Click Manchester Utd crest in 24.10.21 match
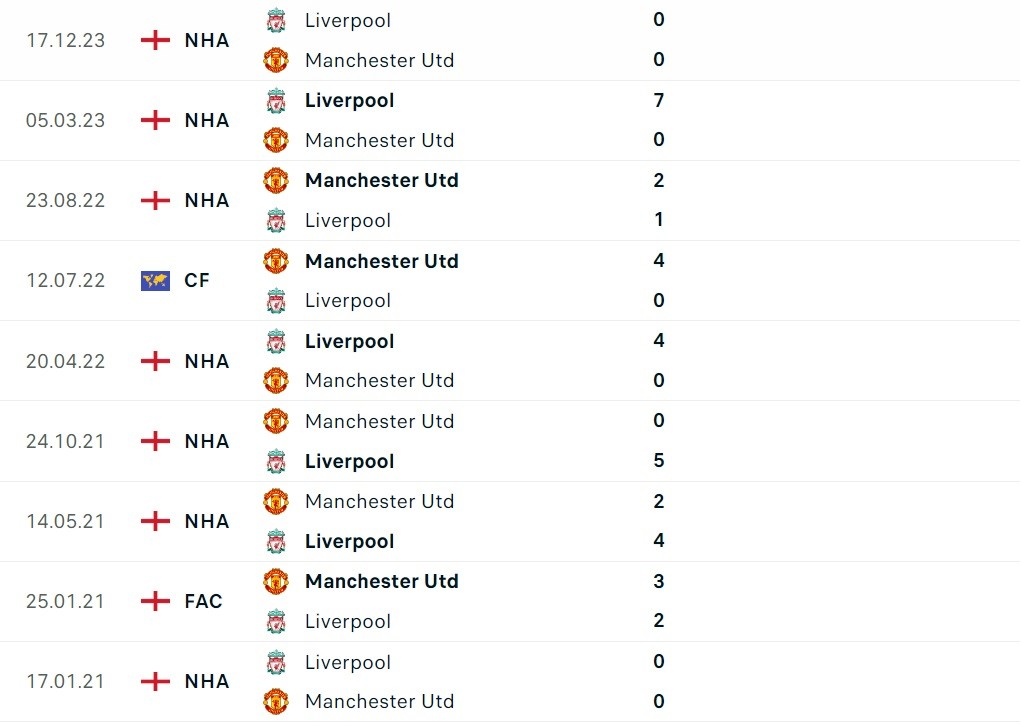 tap(276, 421)
